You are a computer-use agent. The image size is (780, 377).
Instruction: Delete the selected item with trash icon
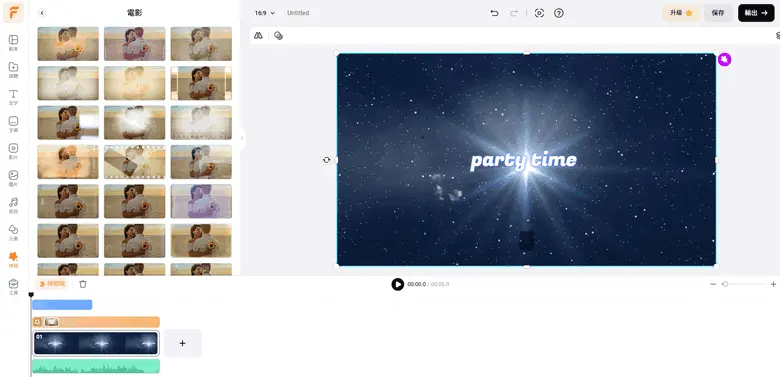coord(83,283)
